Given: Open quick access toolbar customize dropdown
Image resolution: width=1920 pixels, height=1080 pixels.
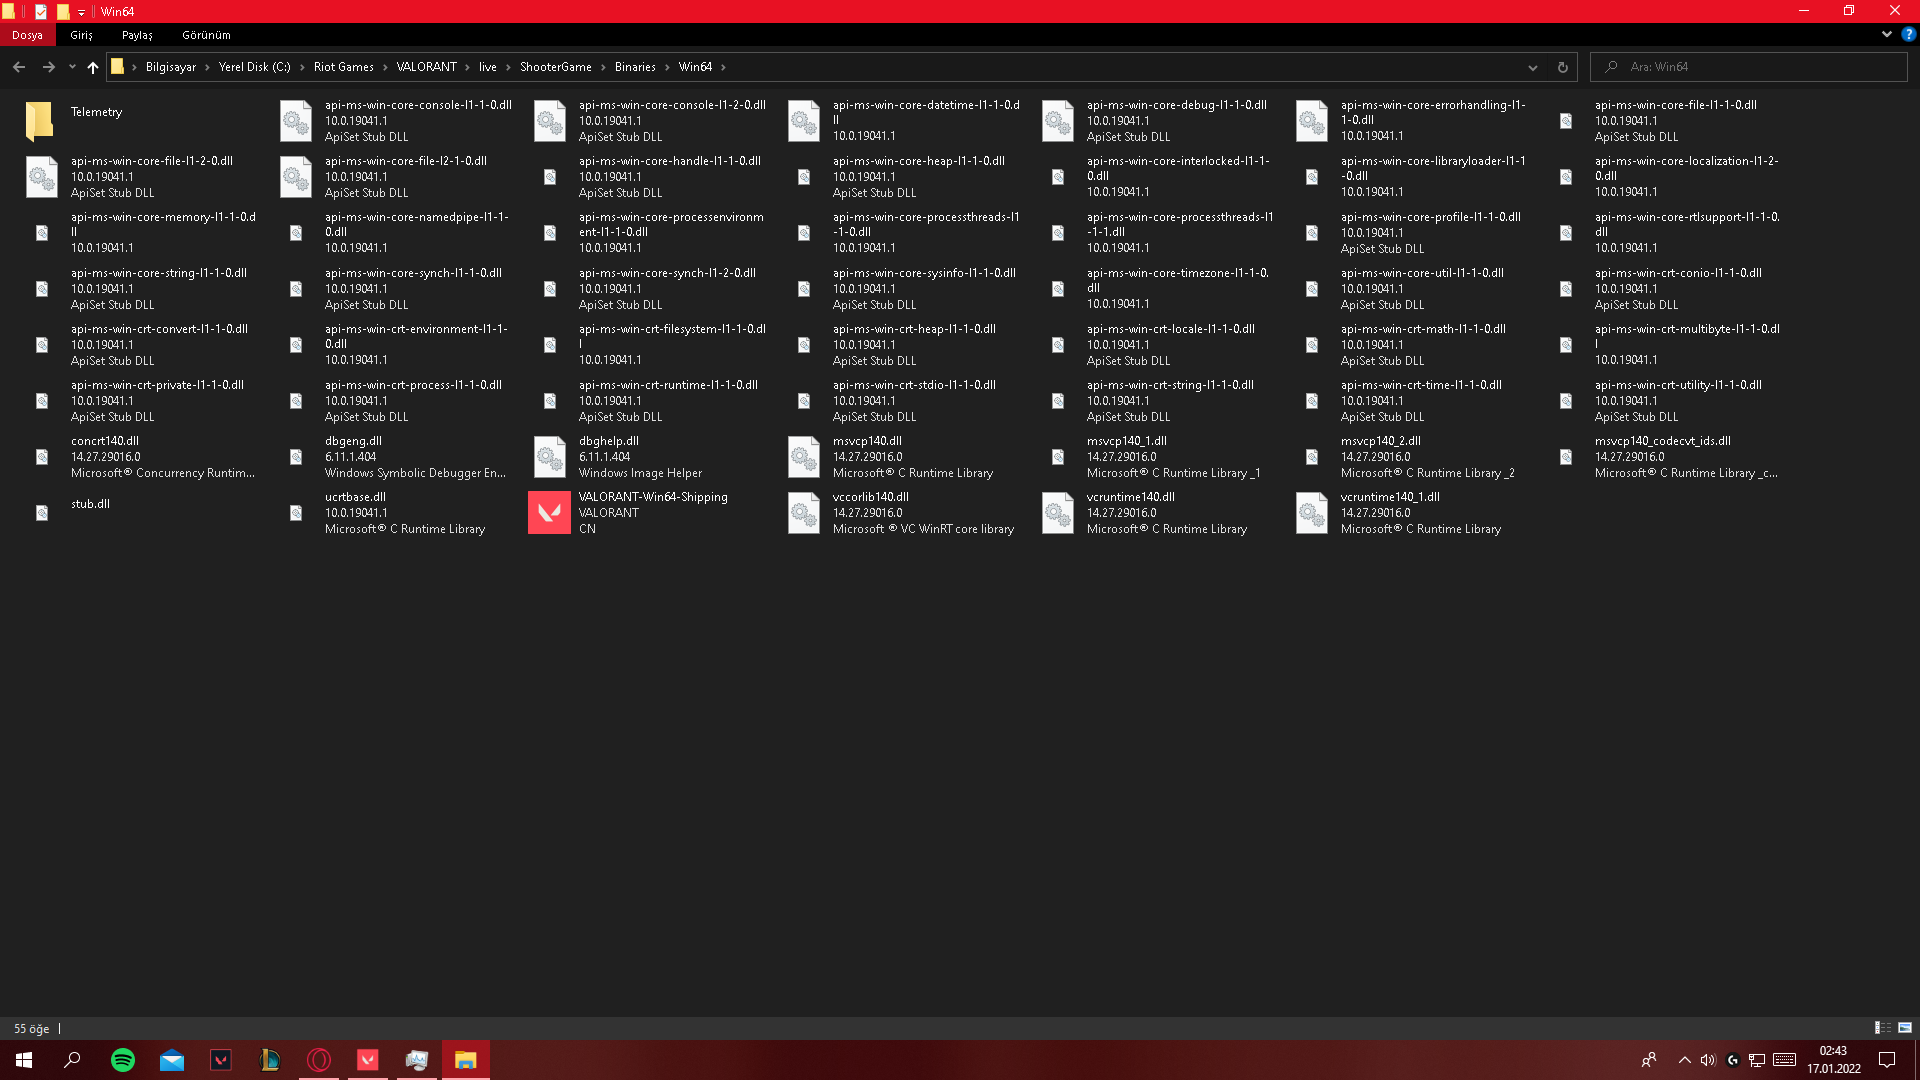Looking at the screenshot, I should tap(82, 12).
